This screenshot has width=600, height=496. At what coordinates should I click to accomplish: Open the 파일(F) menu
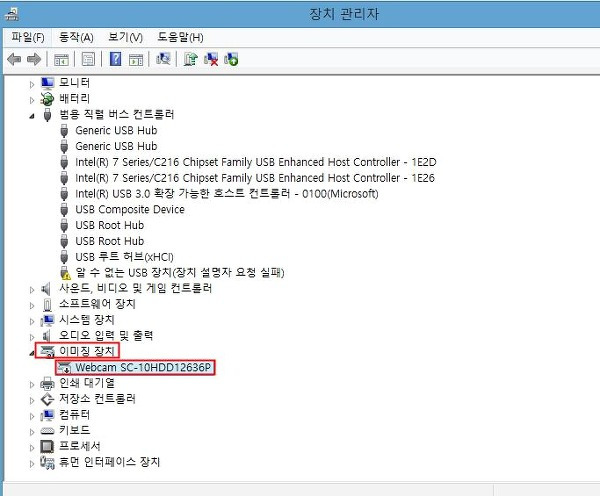pos(28,37)
